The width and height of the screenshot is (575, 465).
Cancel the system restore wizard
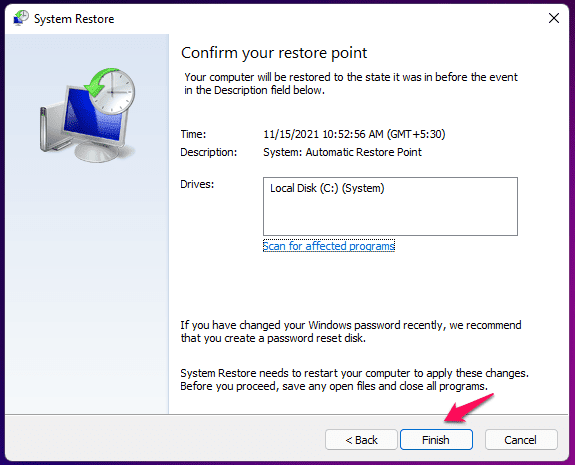pyautogui.click(x=521, y=439)
